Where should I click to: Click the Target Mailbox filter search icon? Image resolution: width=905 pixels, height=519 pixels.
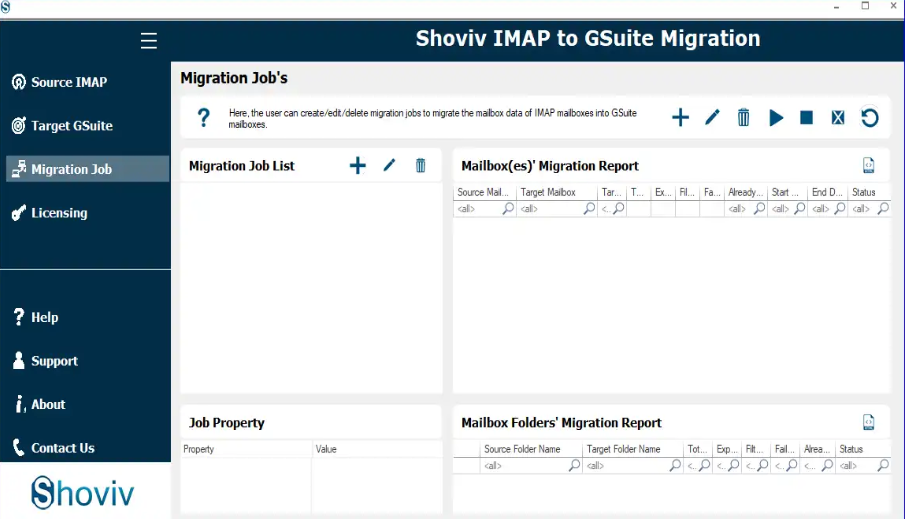click(589, 208)
